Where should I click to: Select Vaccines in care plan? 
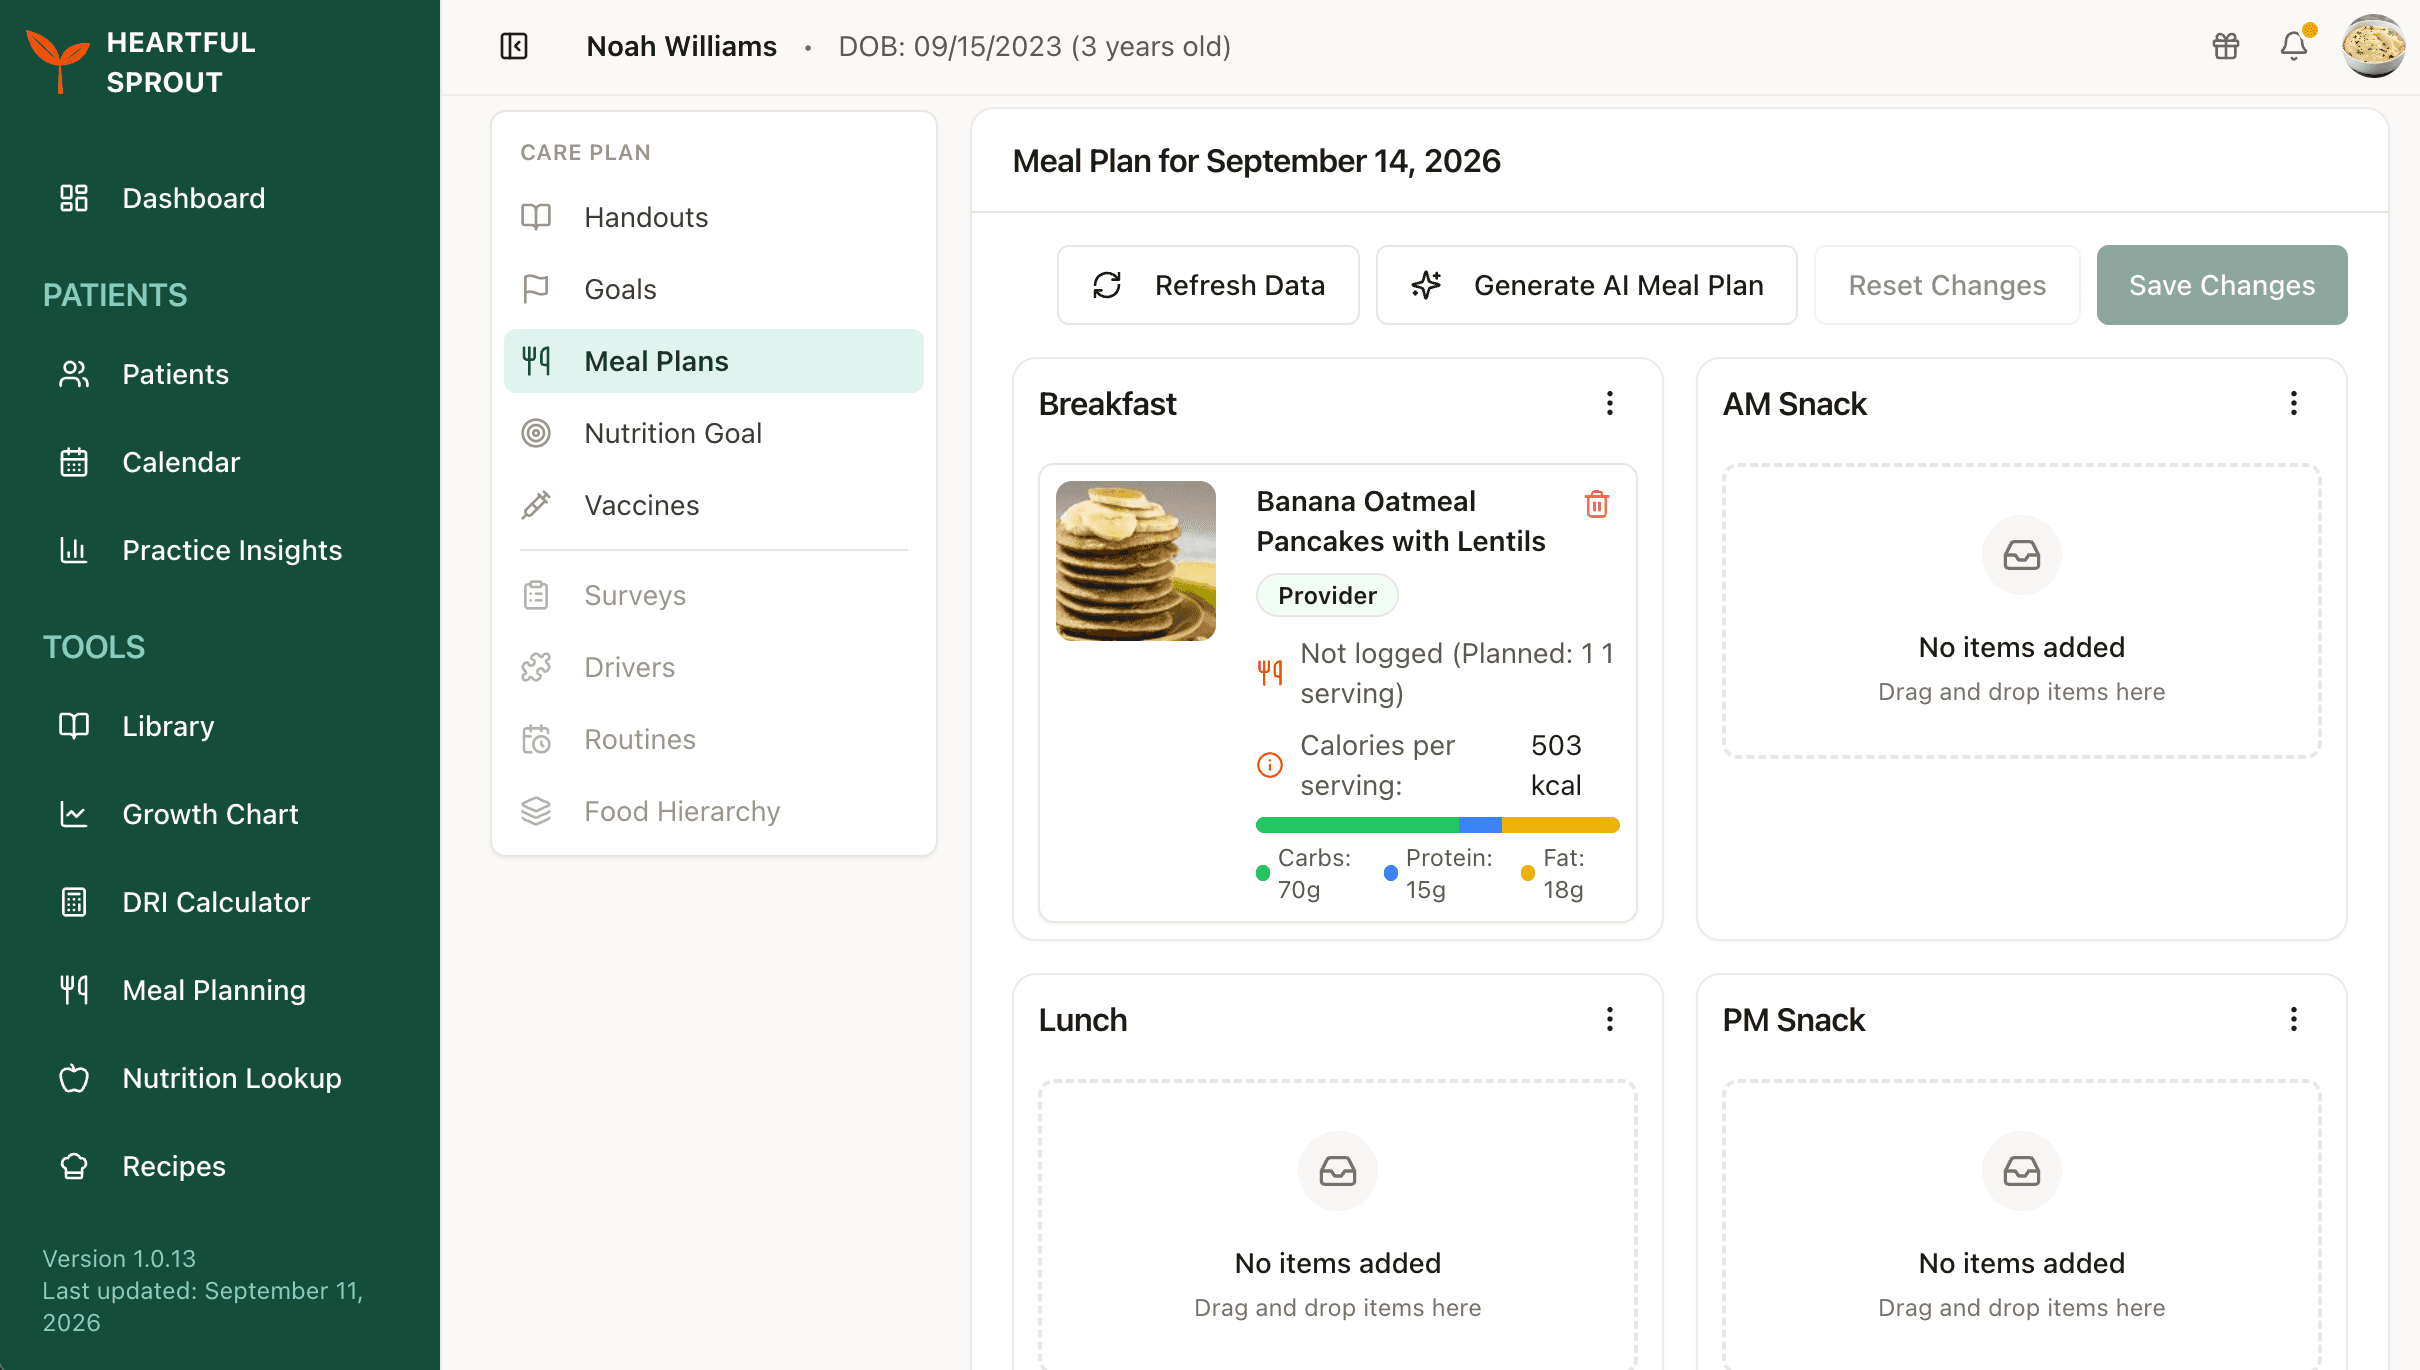click(x=714, y=505)
